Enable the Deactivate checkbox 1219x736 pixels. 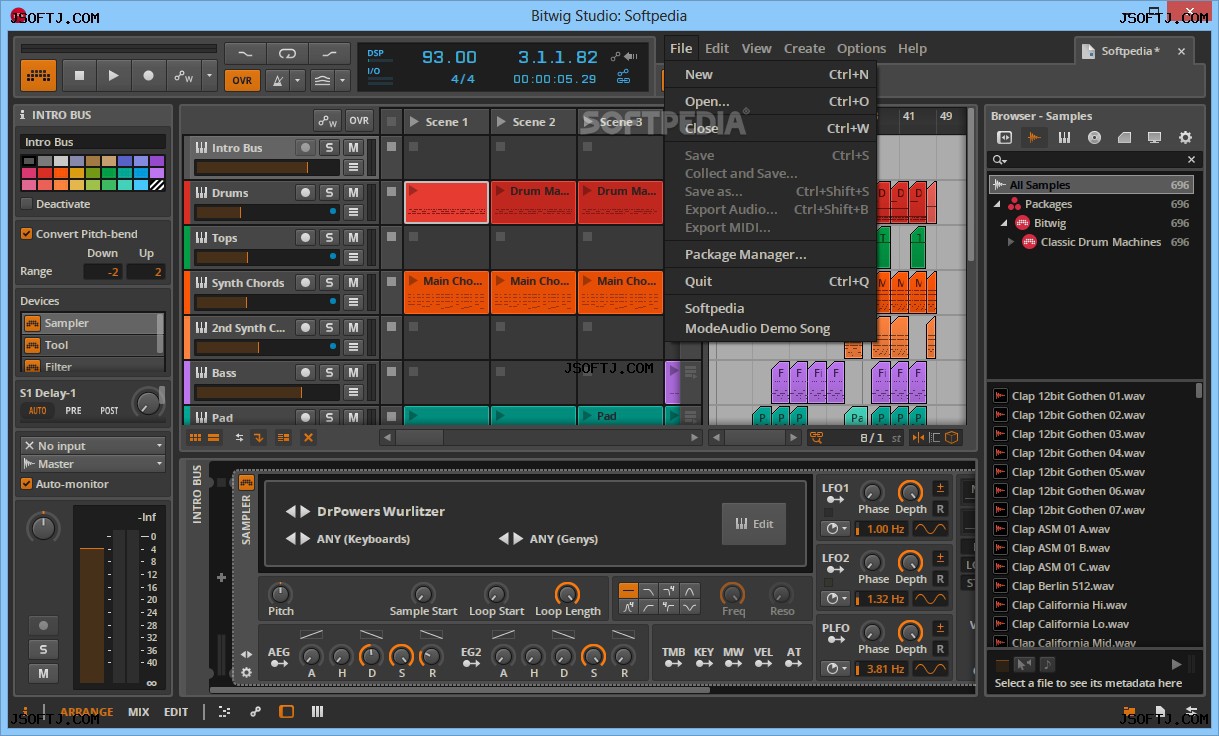(27, 203)
